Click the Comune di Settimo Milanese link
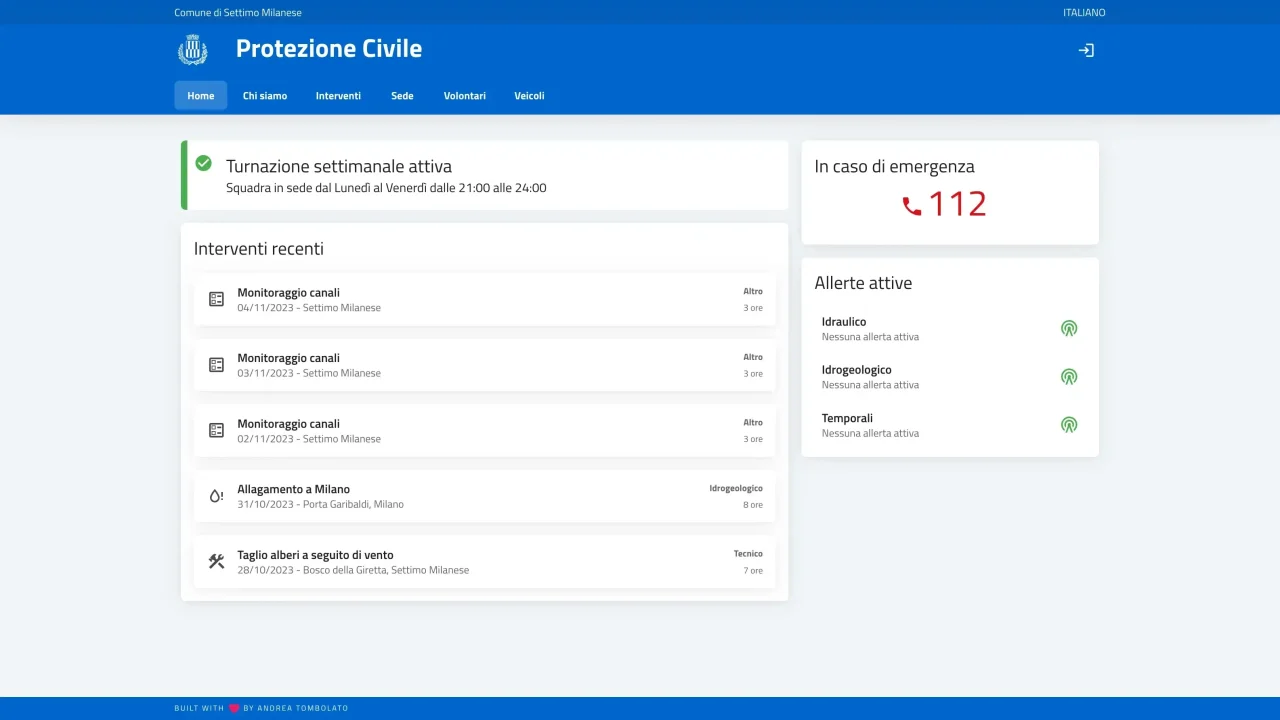1280x720 pixels. pyautogui.click(x=238, y=13)
